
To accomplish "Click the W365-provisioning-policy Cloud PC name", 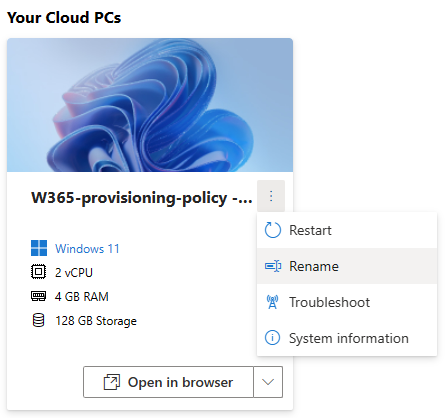I will point(142,198).
